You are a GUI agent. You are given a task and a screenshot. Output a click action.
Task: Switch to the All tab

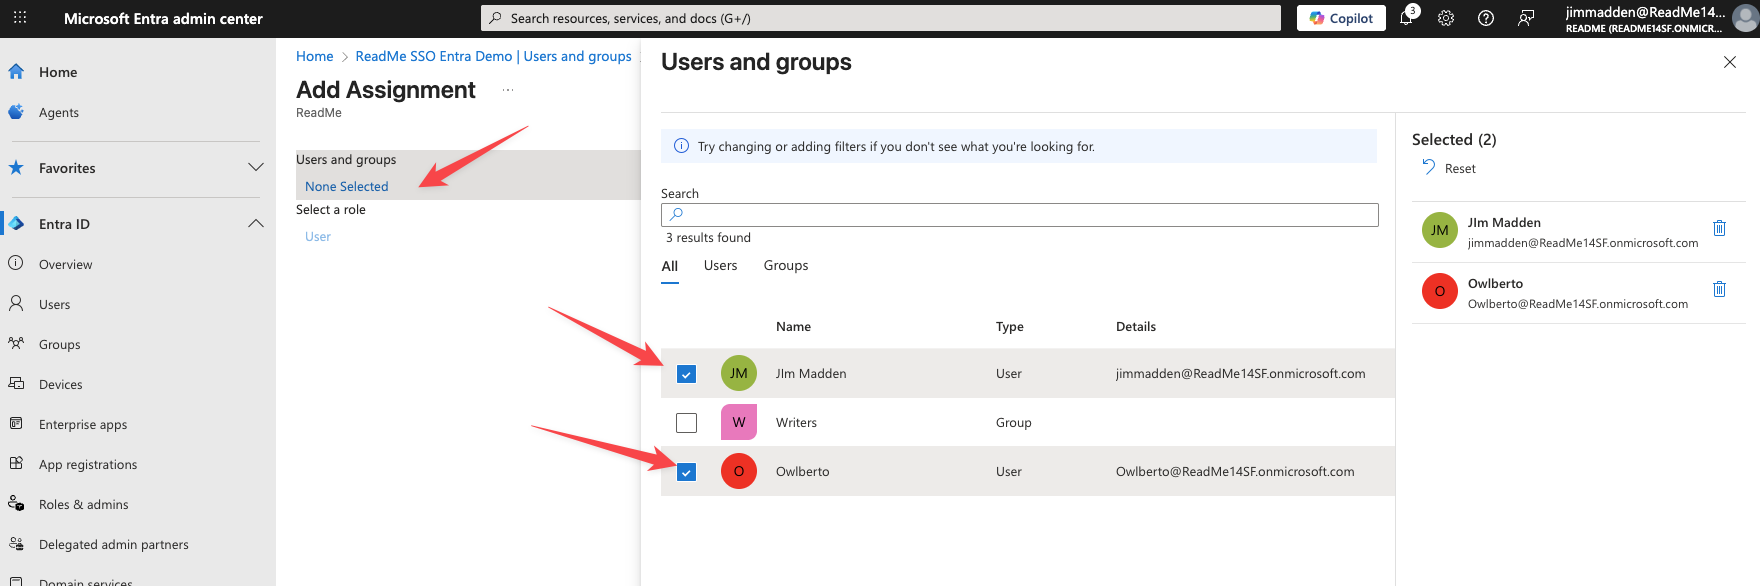[x=670, y=266]
